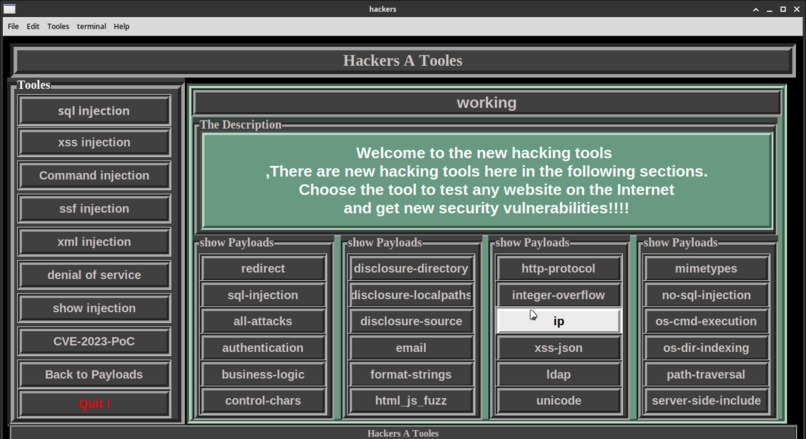Click the Hackers A Tooles footer label

coord(403,433)
